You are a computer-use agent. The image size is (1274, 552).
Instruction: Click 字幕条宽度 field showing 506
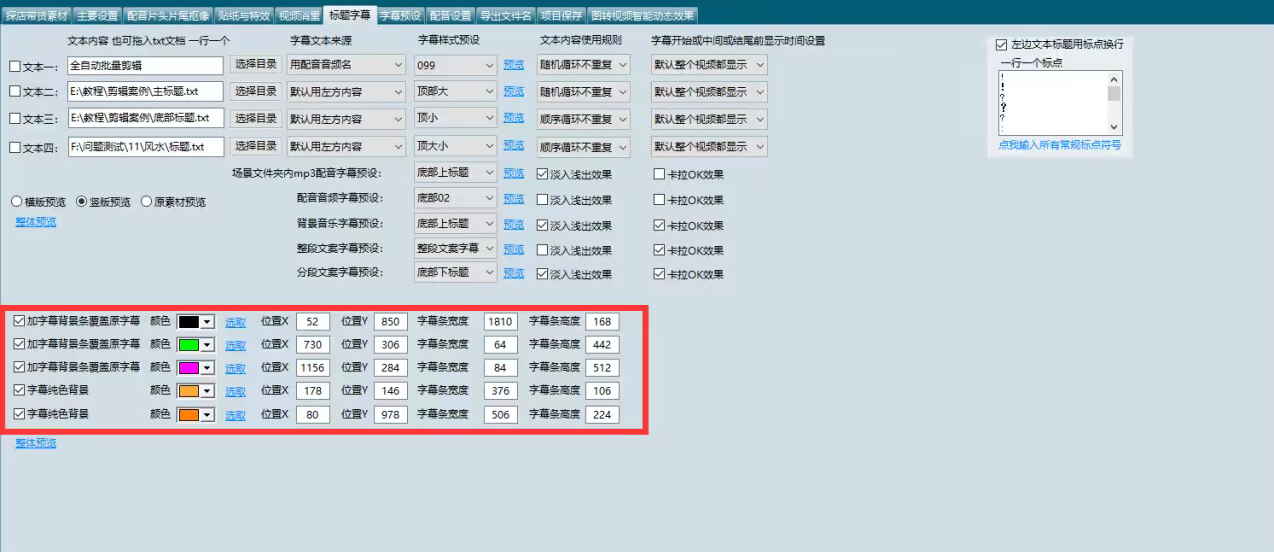click(x=500, y=414)
